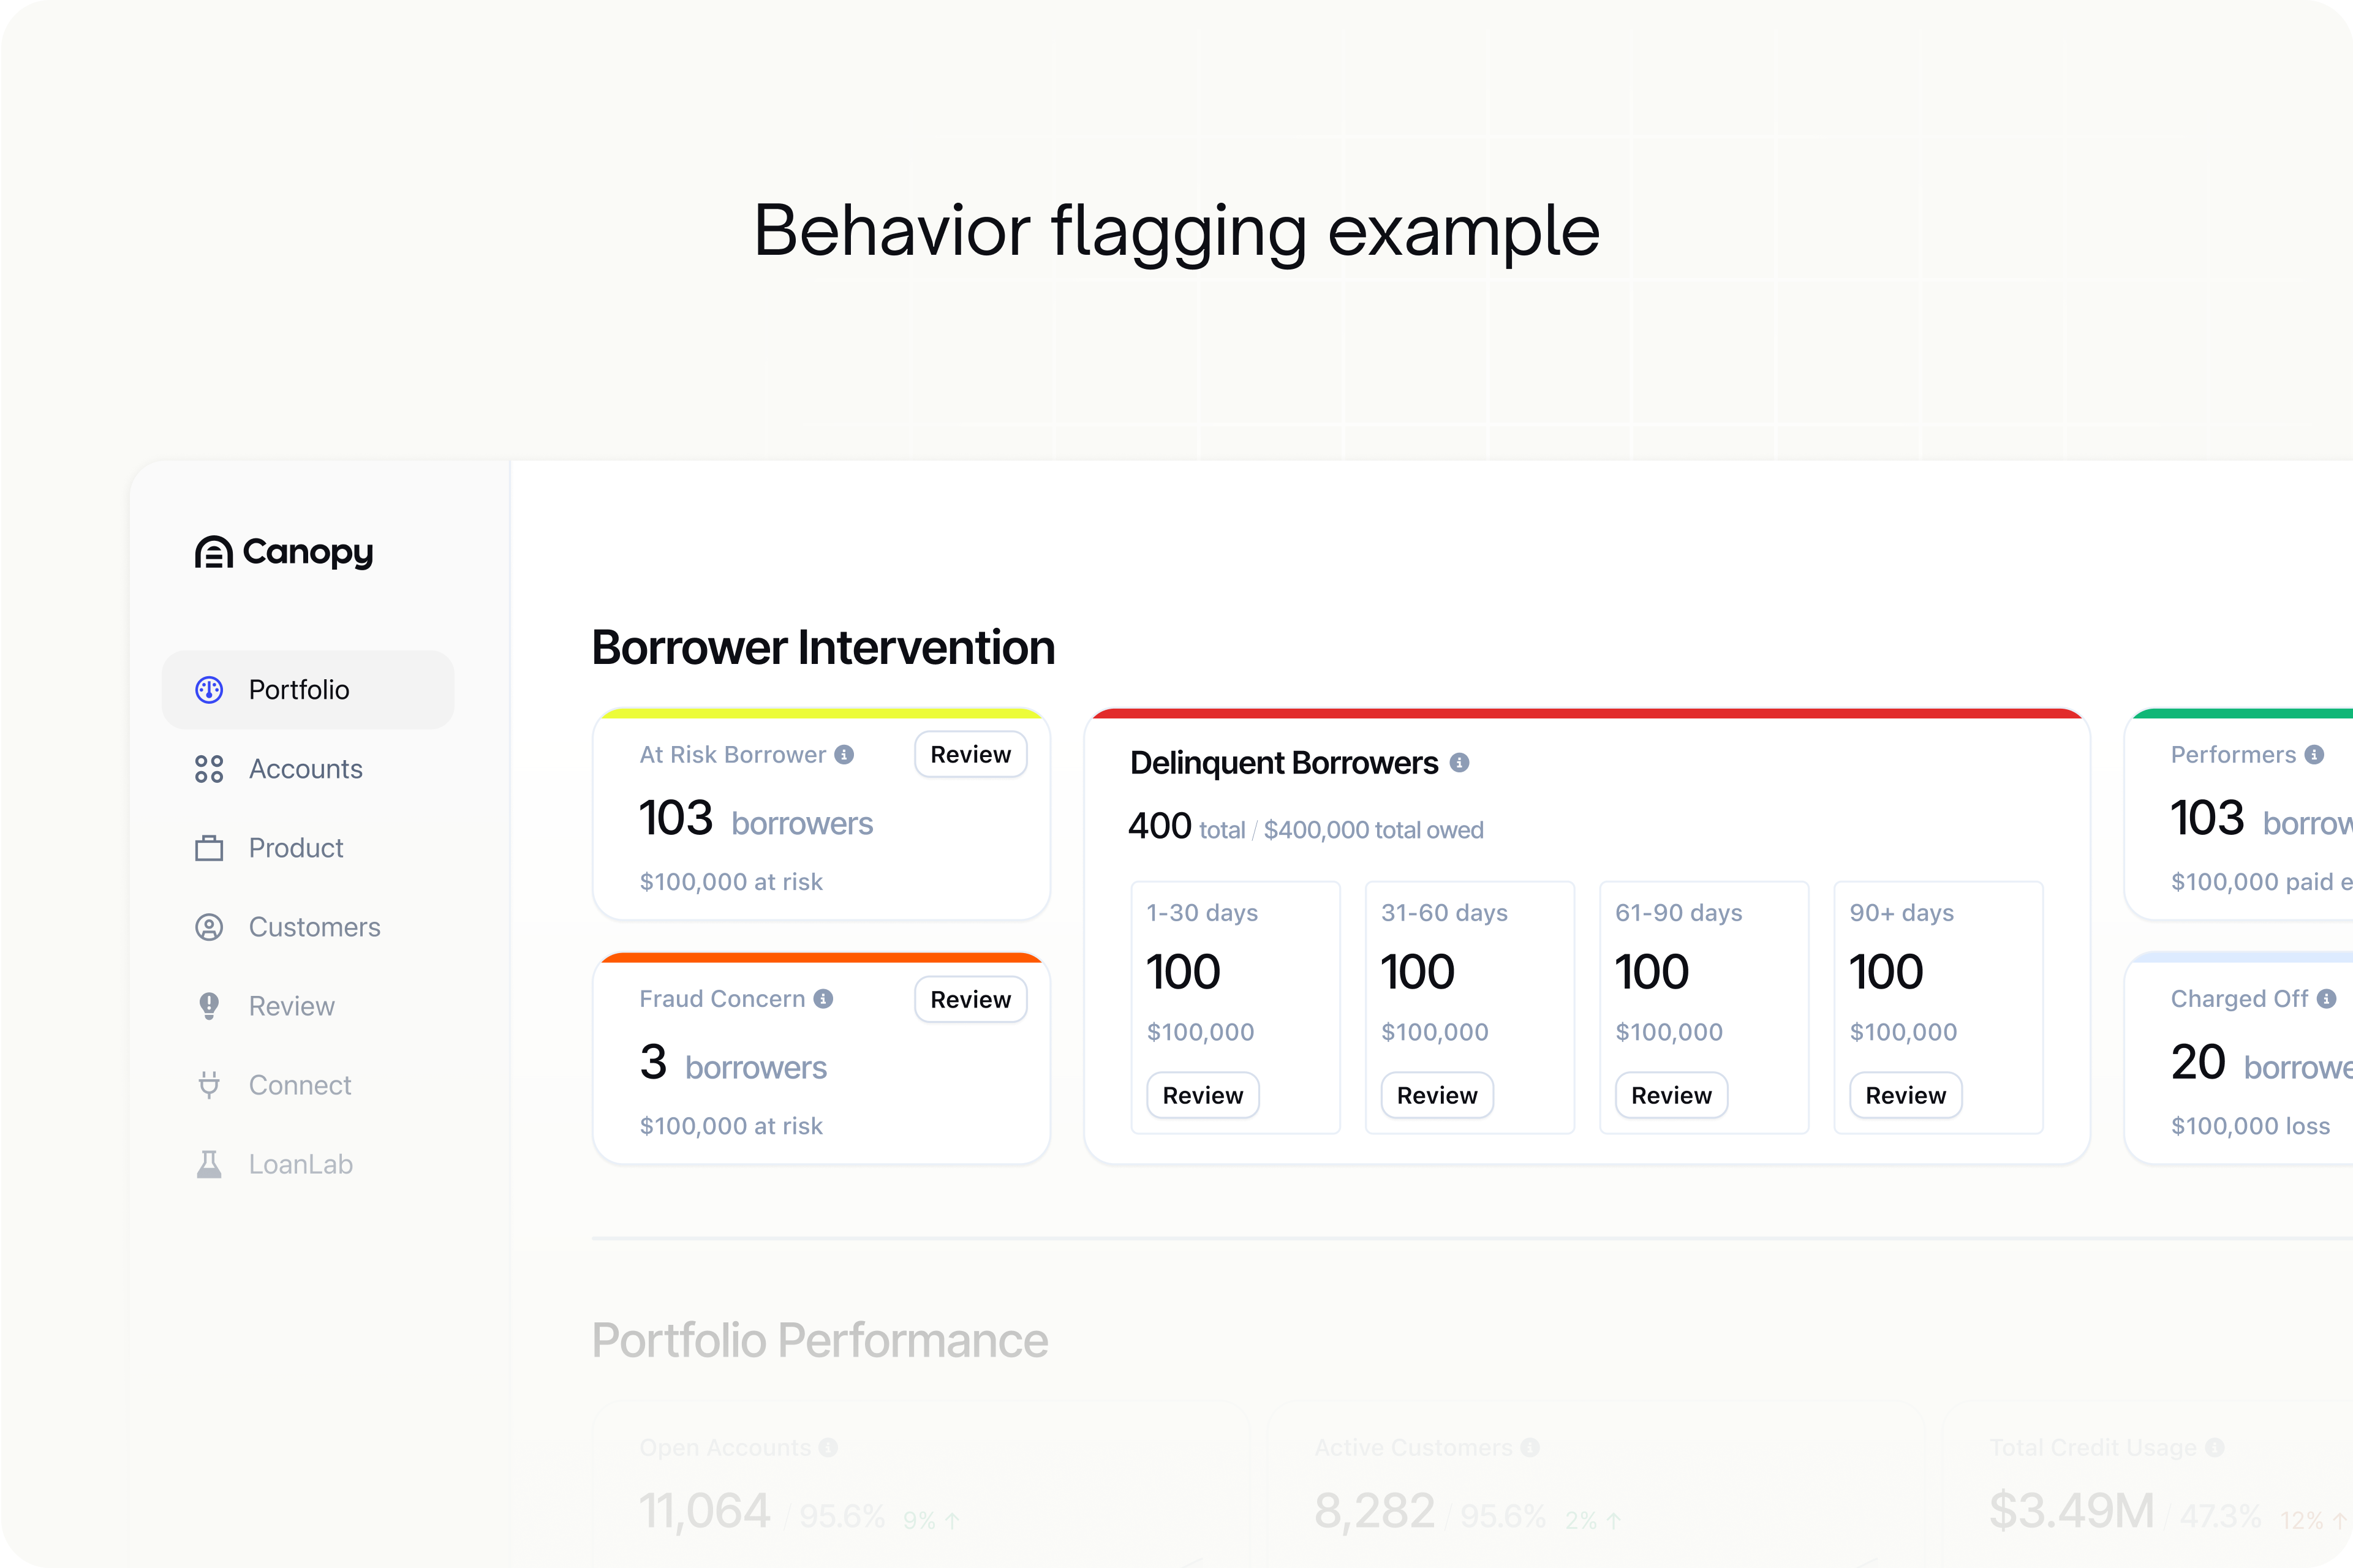Open the Accounts menu item
2353x1568 pixels.
tap(305, 769)
